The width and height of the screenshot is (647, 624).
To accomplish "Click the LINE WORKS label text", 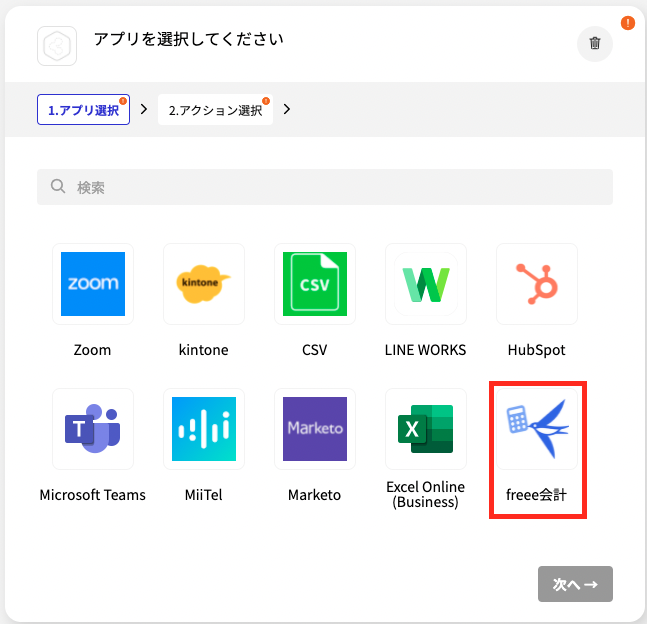I will click(425, 350).
